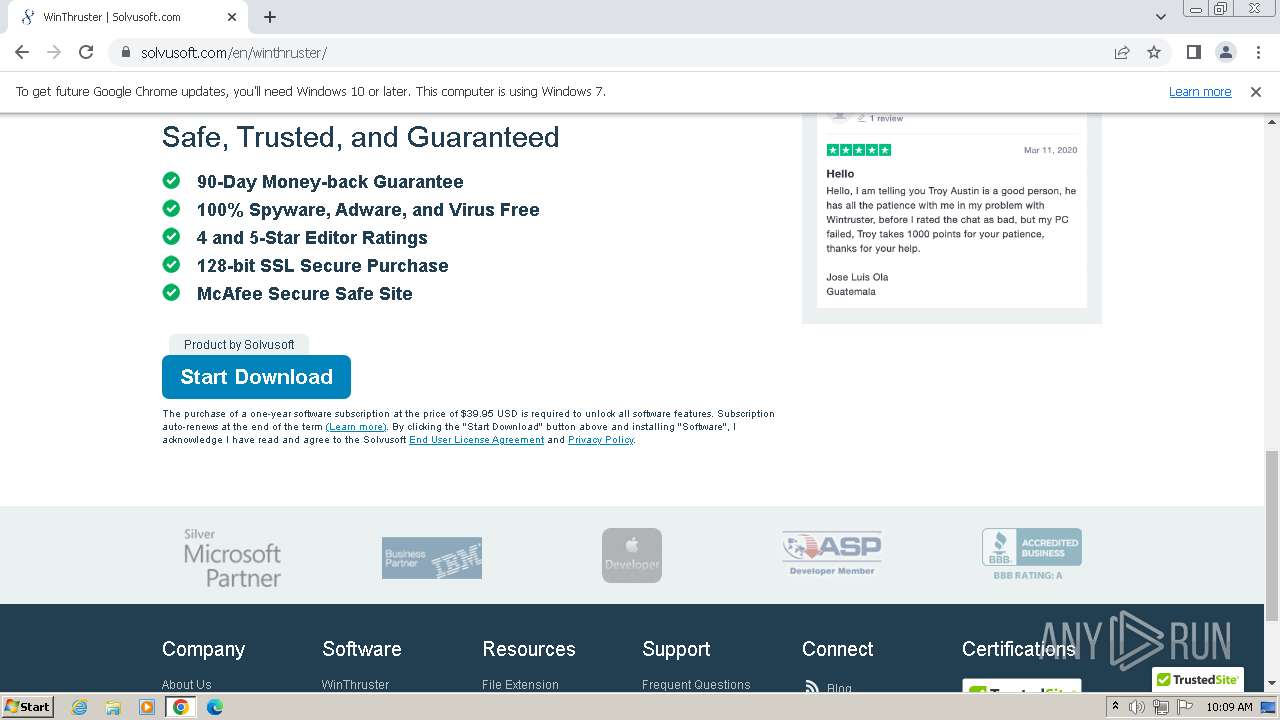Click the 'Product by Solvusoft' label
This screenshot has height=720, width=1280.
click(x=239, y=344)
